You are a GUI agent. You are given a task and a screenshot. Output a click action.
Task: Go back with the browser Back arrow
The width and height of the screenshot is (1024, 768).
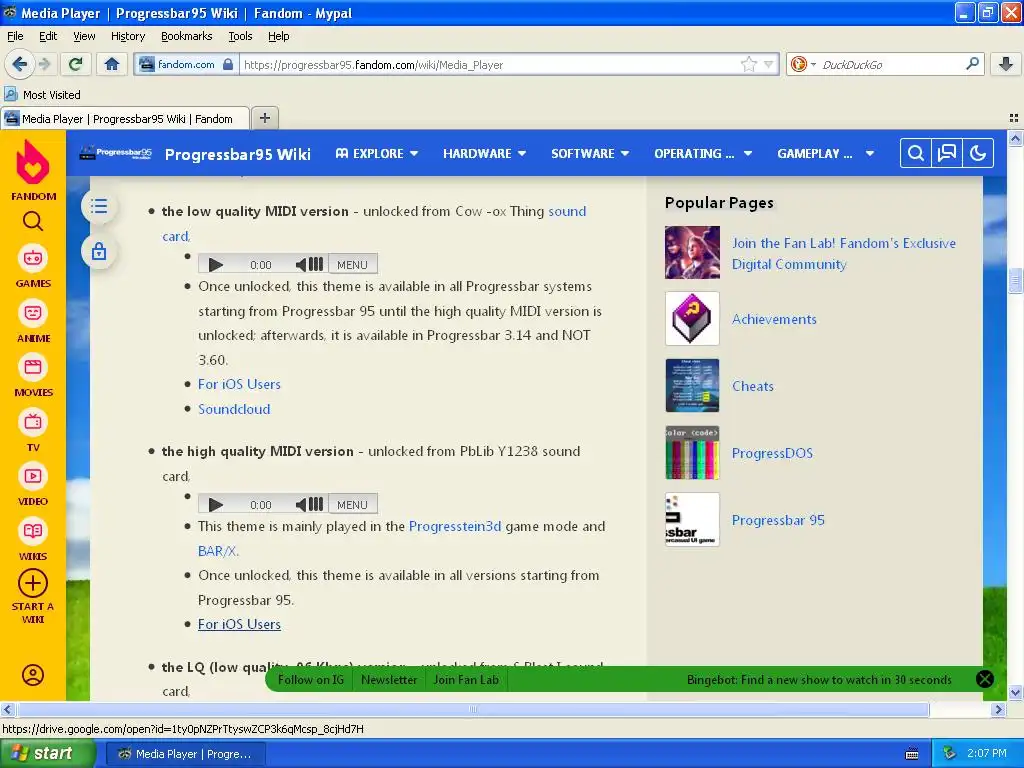19,64
